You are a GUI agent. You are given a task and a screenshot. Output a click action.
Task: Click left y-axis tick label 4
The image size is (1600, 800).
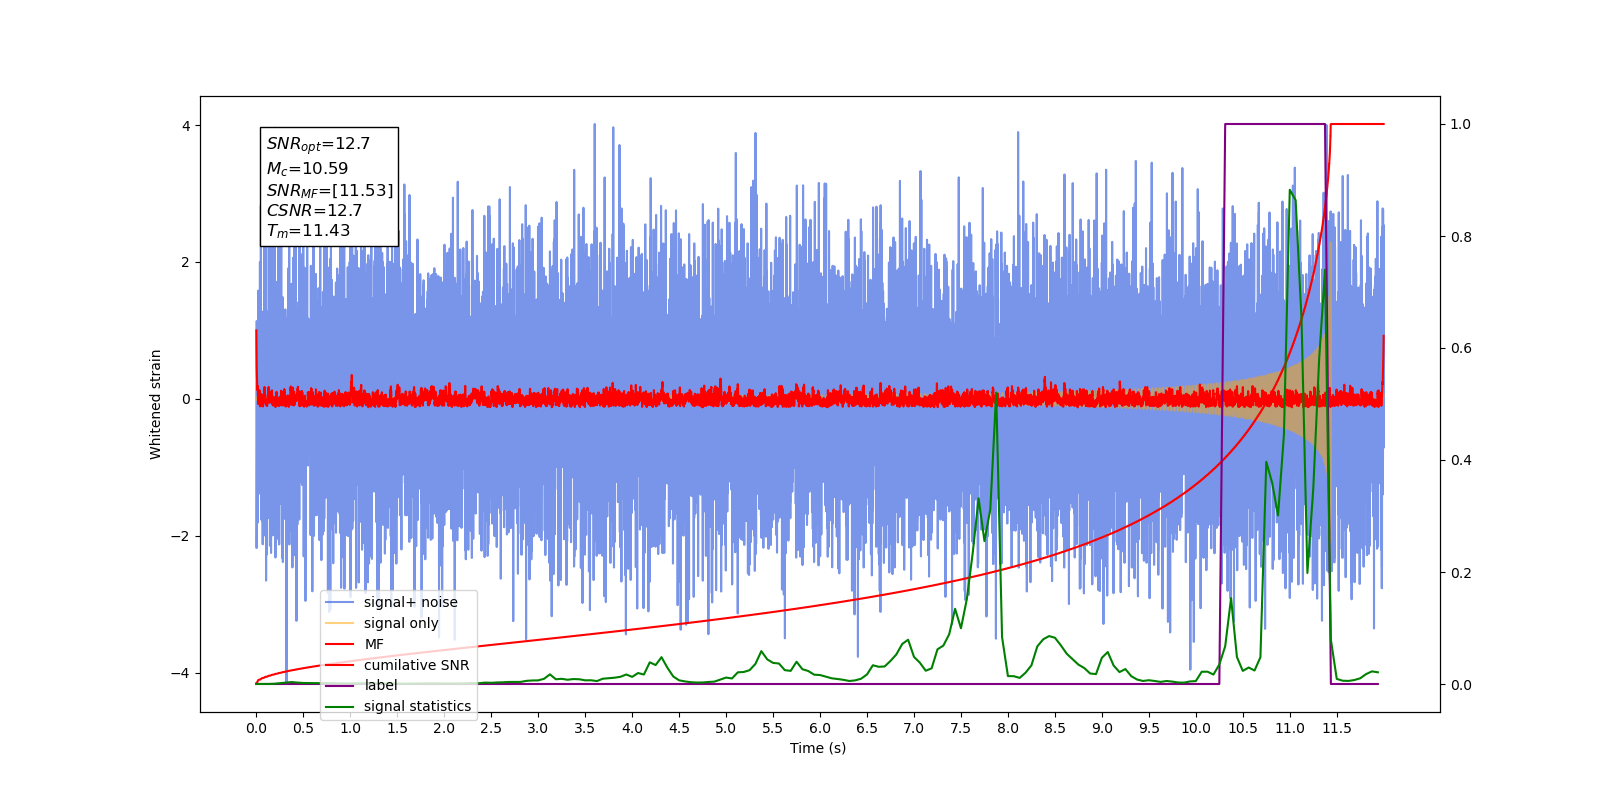tap(186, 126)
